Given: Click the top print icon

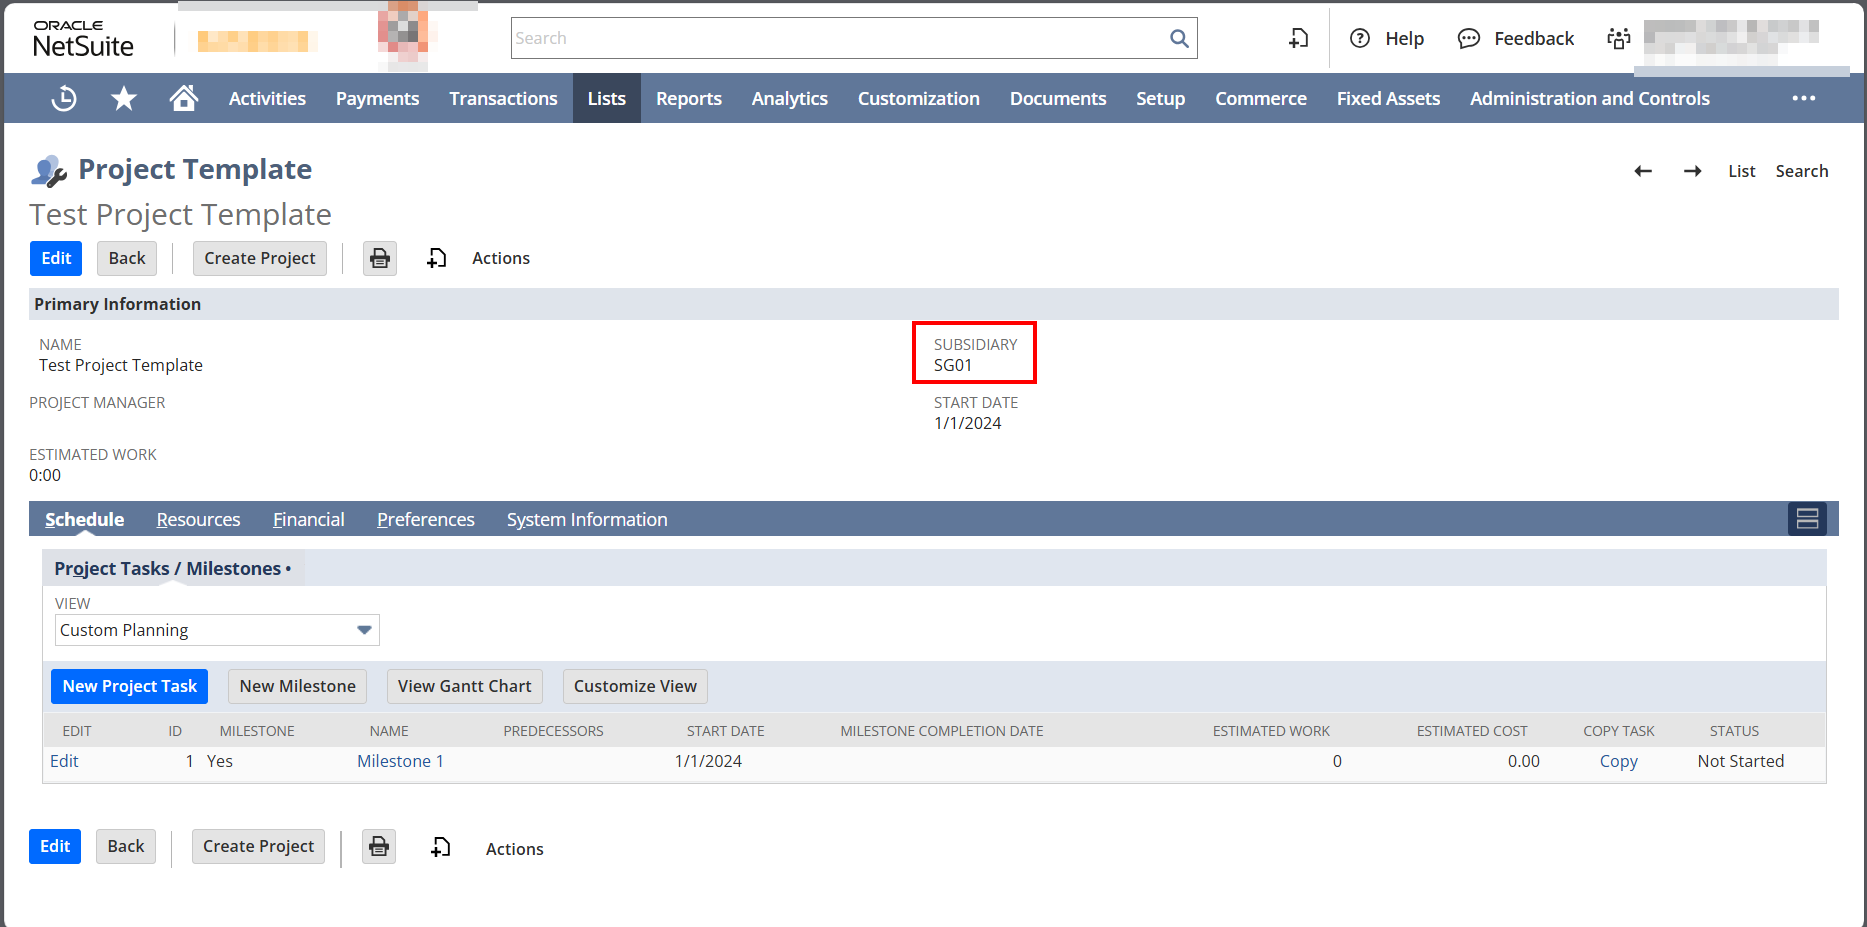Looking at the screenshot, I should point(380,258).
